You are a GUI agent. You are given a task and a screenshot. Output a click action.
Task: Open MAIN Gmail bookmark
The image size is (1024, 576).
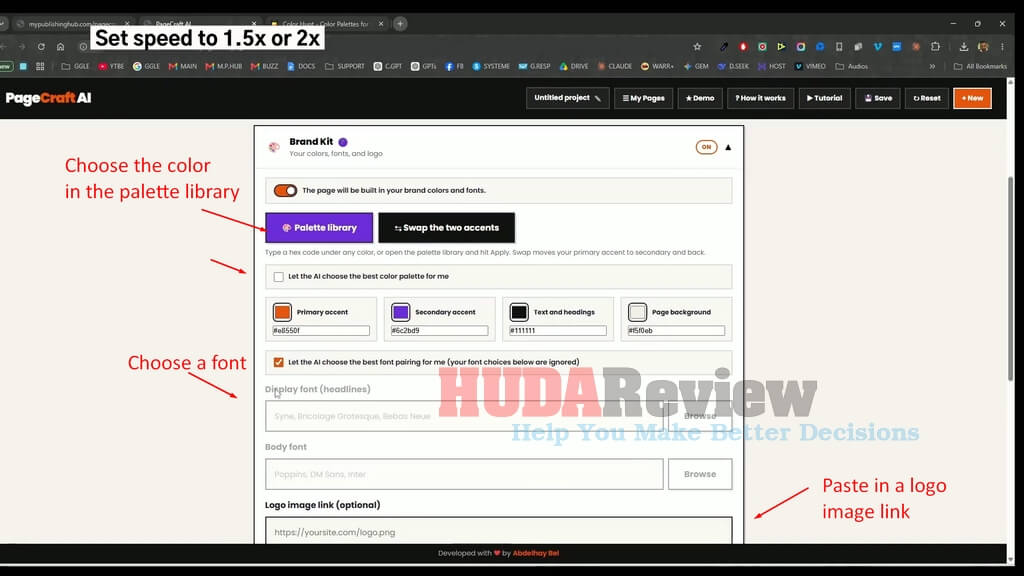click(183, 67)
